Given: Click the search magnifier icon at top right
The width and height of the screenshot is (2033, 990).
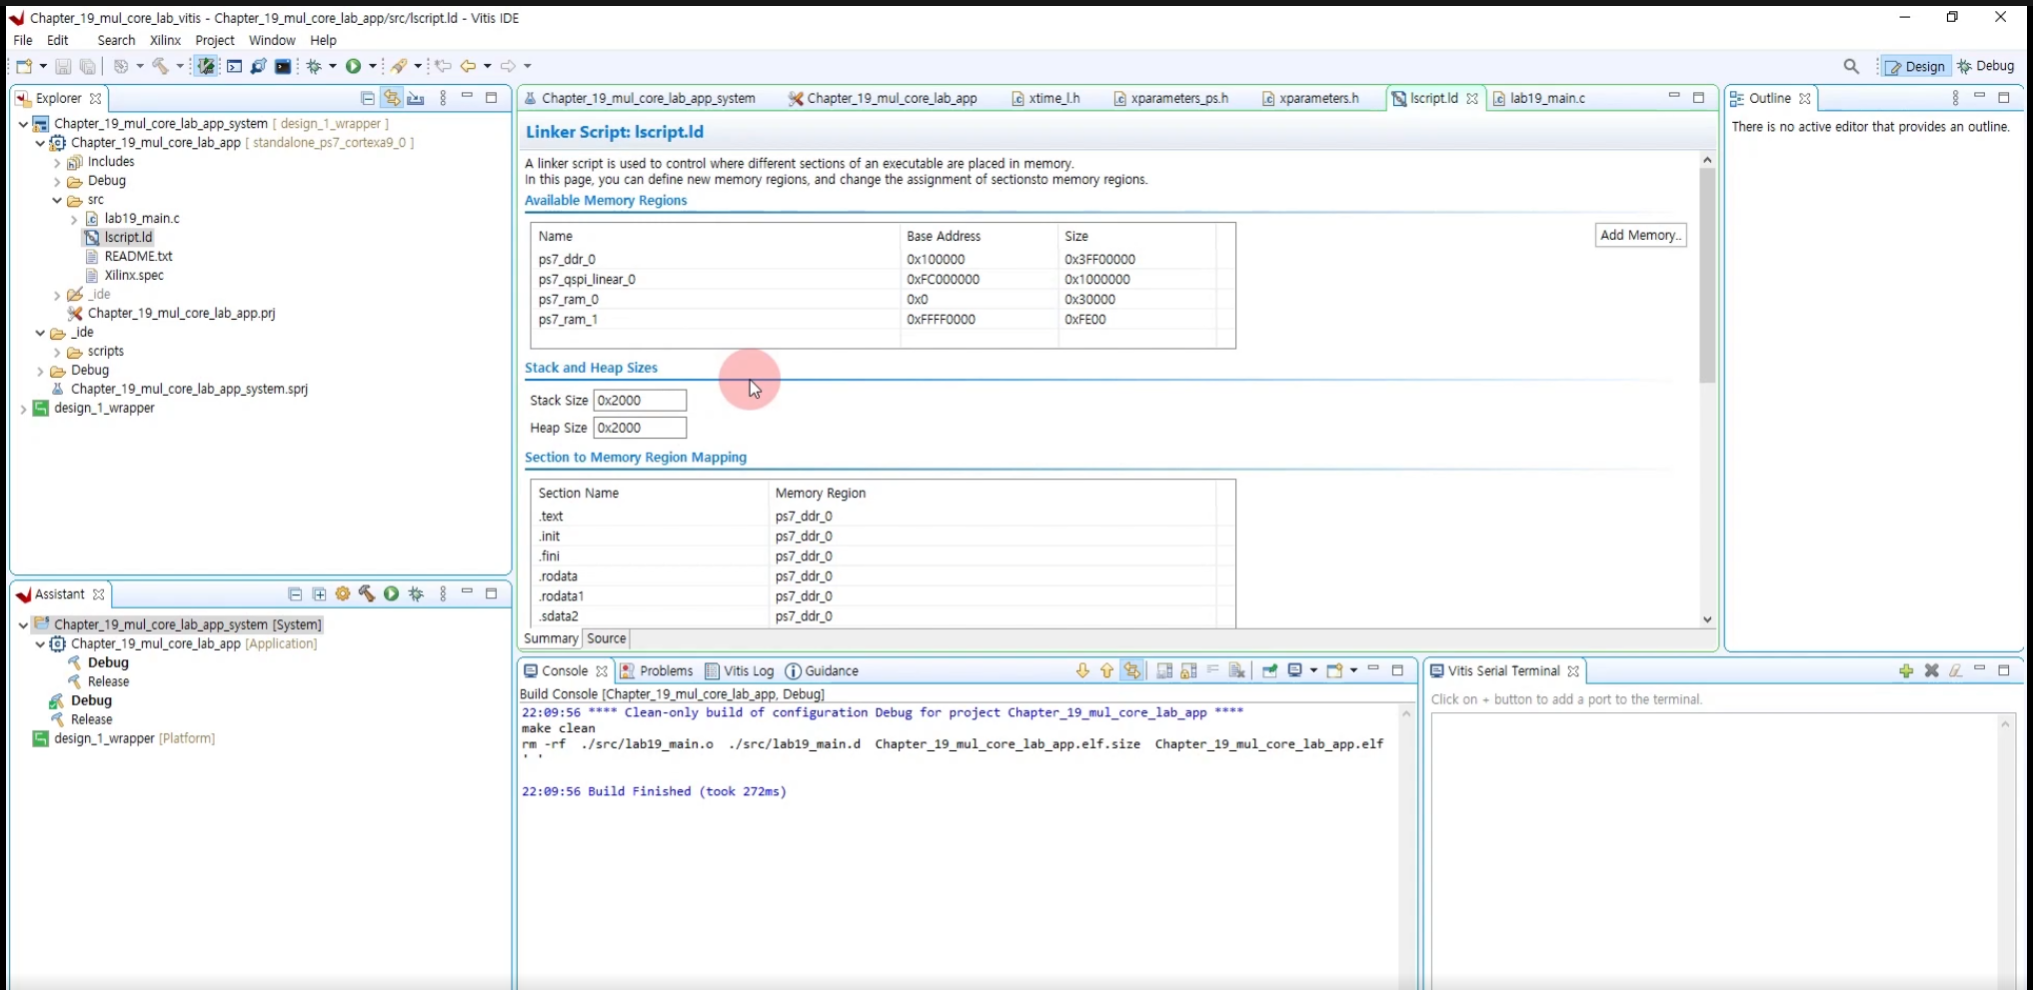Looking at the screenshot, I should tap(1851, 66).
